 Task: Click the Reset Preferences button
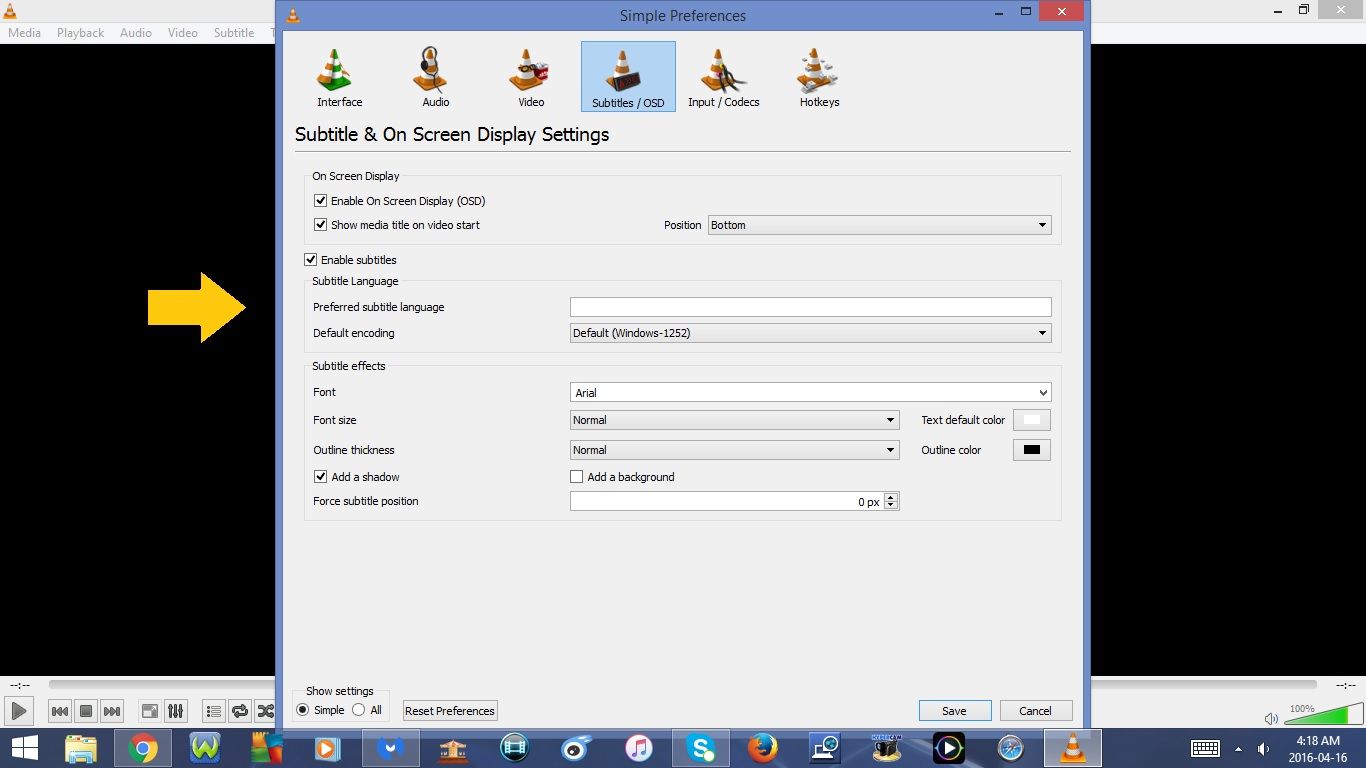[449, 710]
